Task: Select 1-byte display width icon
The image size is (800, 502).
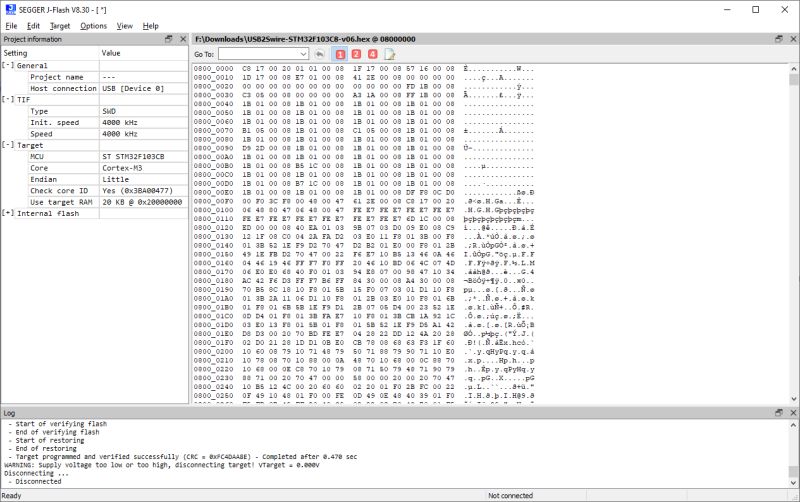Action: click(340, 54)
